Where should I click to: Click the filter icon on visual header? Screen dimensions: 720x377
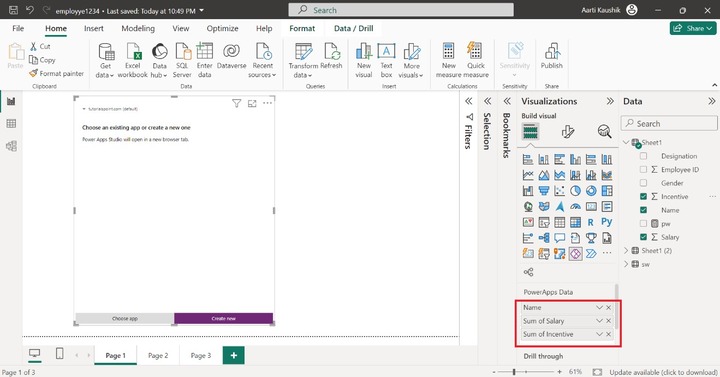(236, 103)
